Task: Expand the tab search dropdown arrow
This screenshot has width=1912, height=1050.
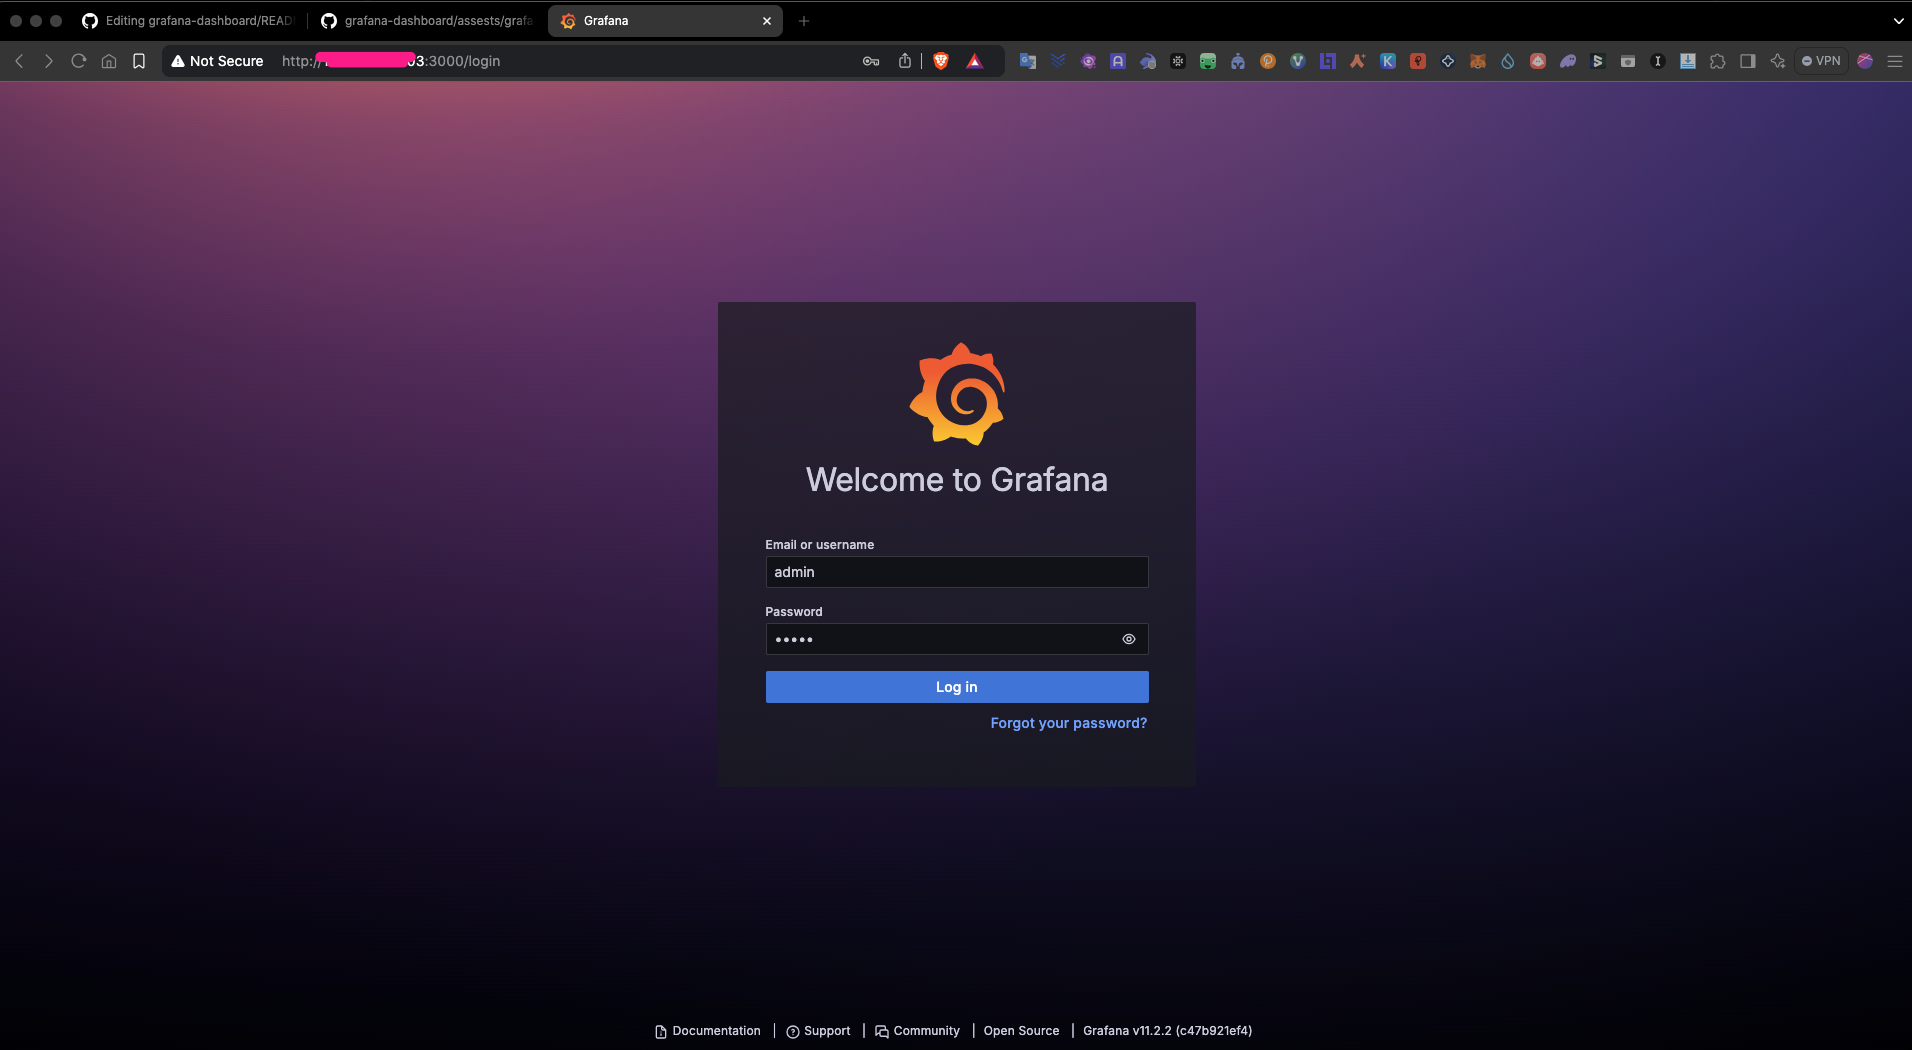Action: tap(1898, 21)
